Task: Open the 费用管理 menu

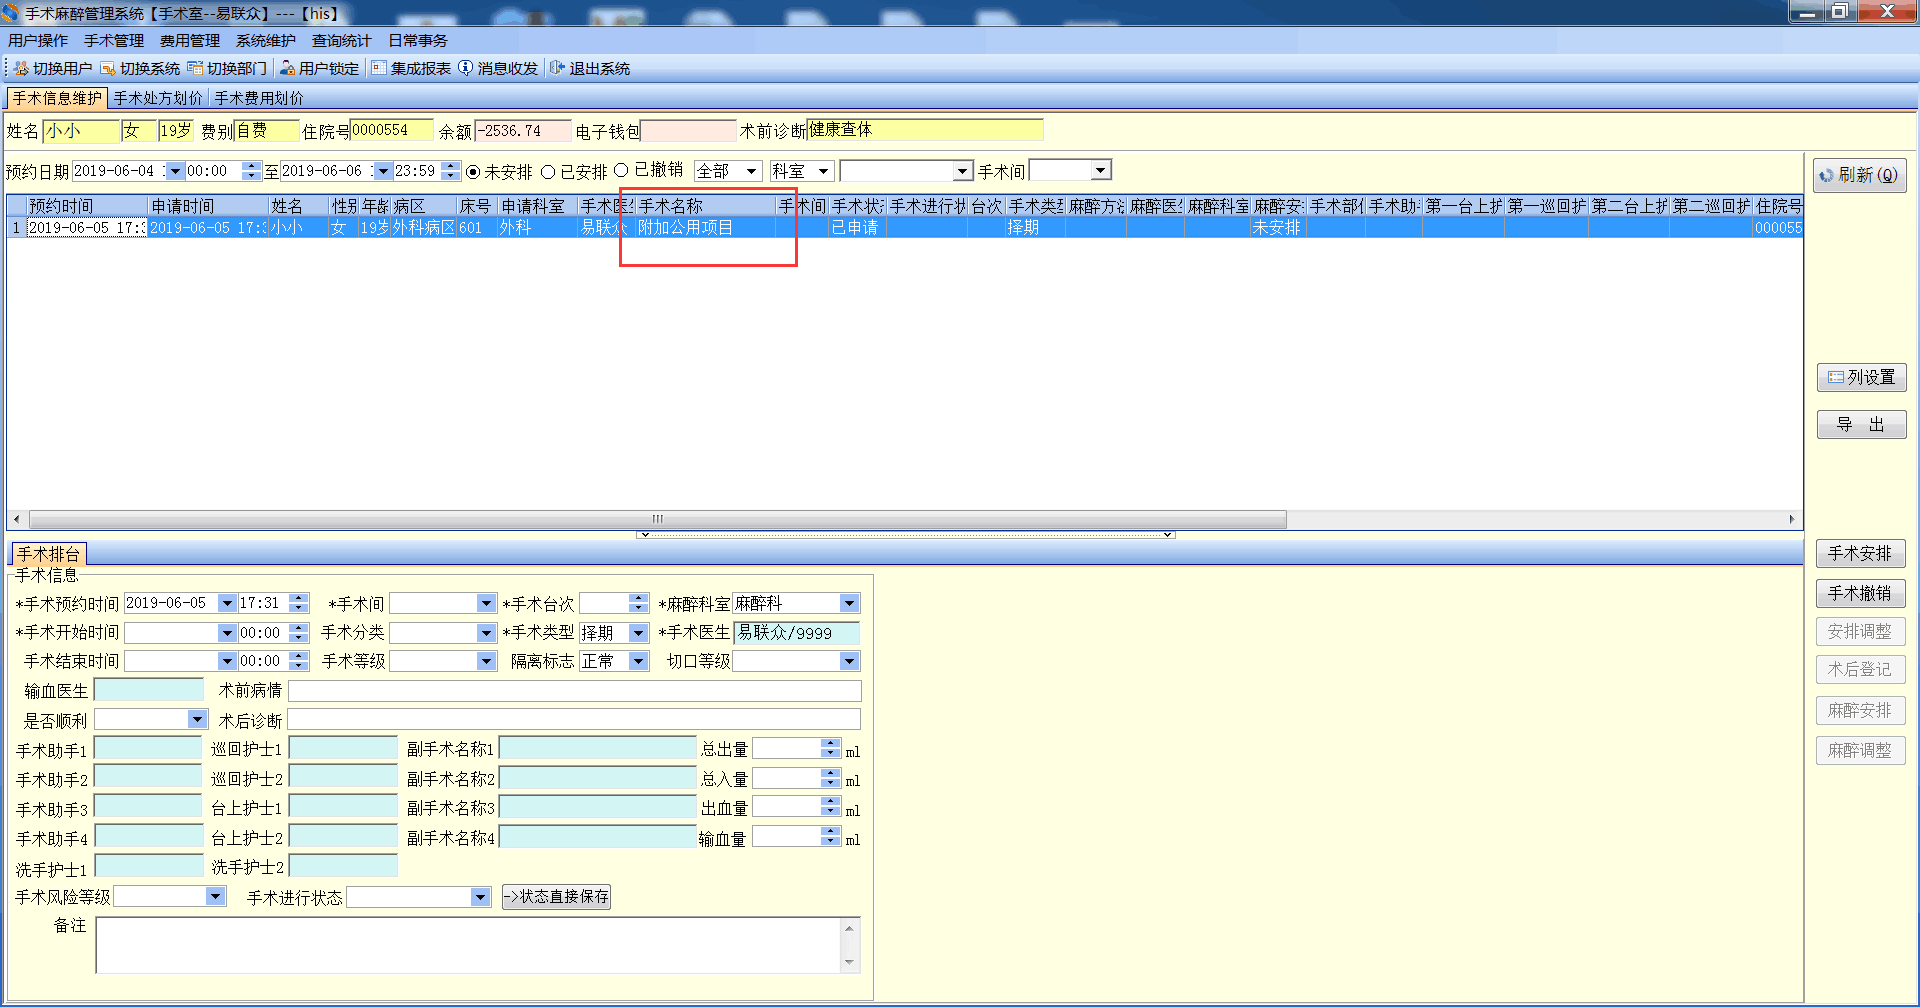Action: pos(190,40)
